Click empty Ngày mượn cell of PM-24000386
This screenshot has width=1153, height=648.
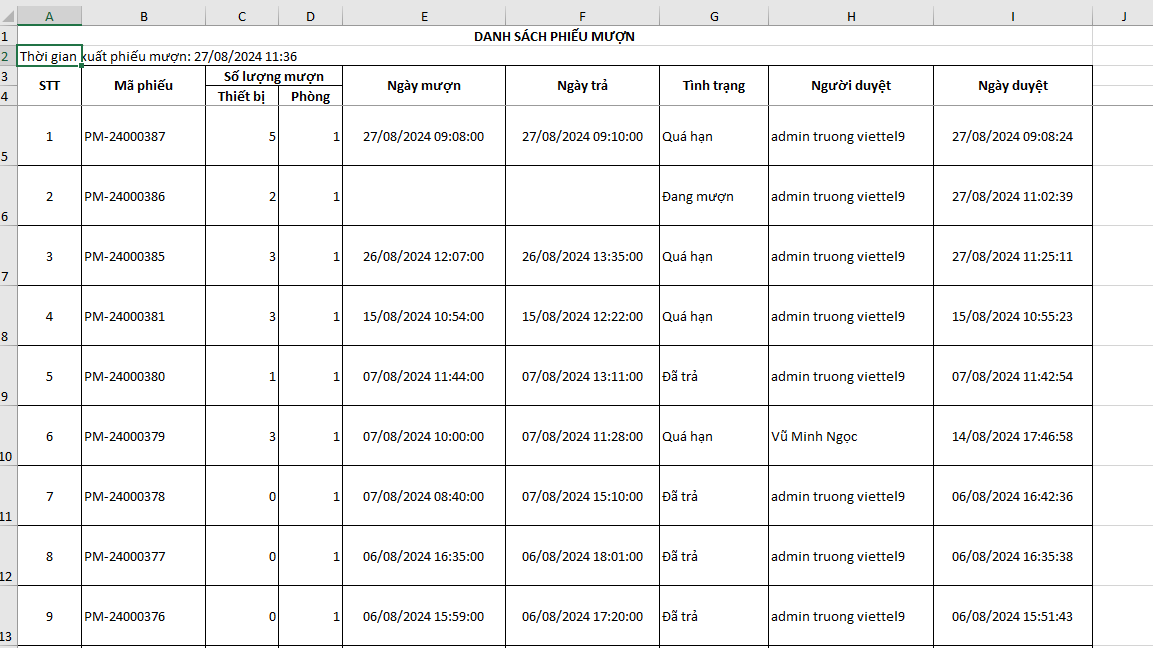point(424,196)
